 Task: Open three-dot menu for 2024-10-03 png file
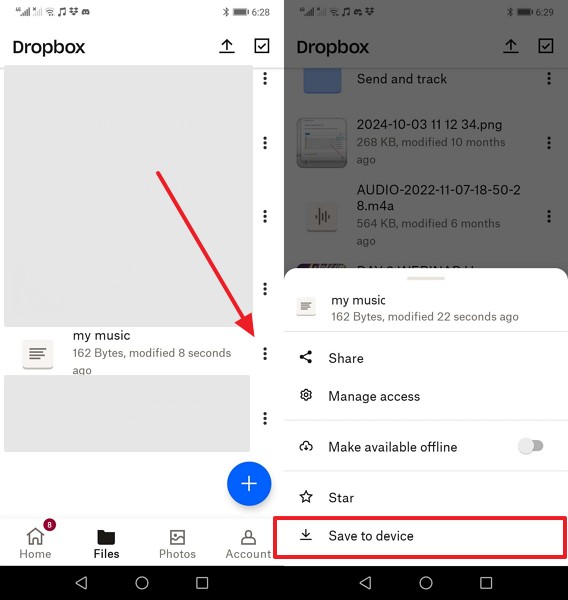click(x=549, y=143)
